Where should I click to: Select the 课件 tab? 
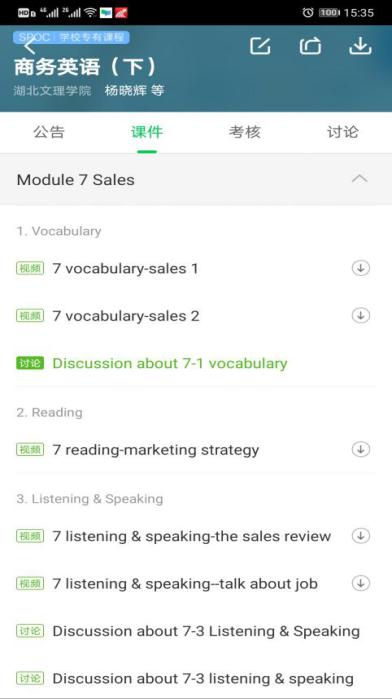[x=147, y=132]
